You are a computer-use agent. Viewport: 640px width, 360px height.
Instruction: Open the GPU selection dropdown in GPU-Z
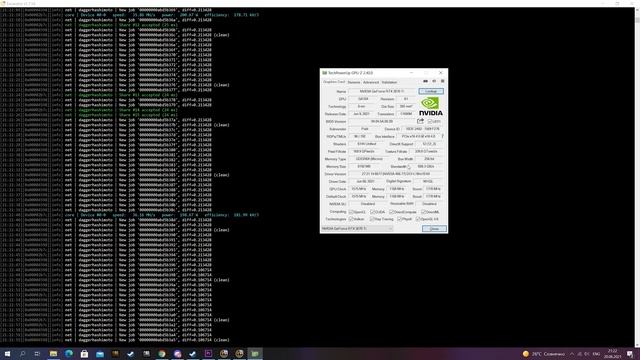pyautogui.click(x=357, y=229)
